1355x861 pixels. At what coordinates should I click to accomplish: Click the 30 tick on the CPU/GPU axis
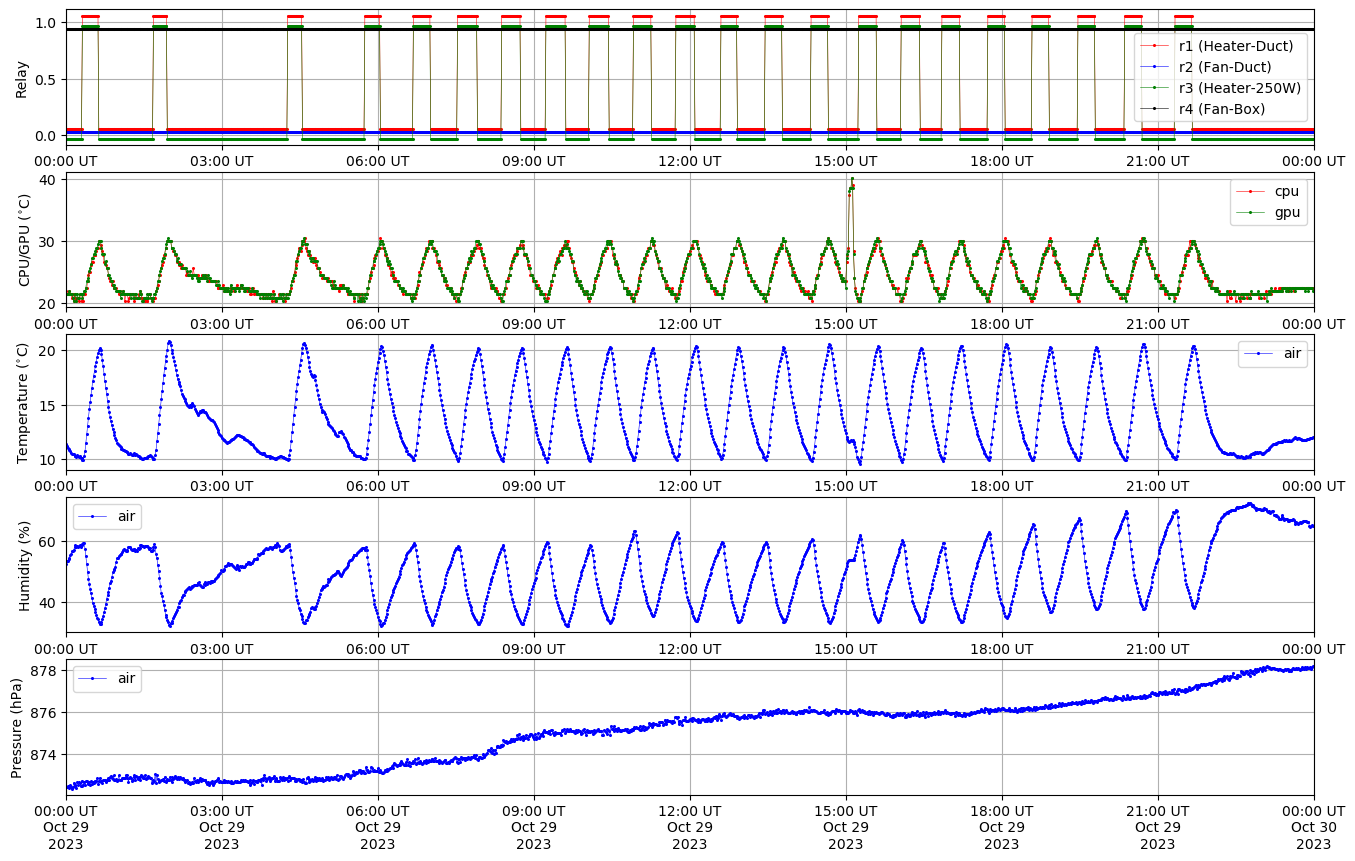(50, 242)
